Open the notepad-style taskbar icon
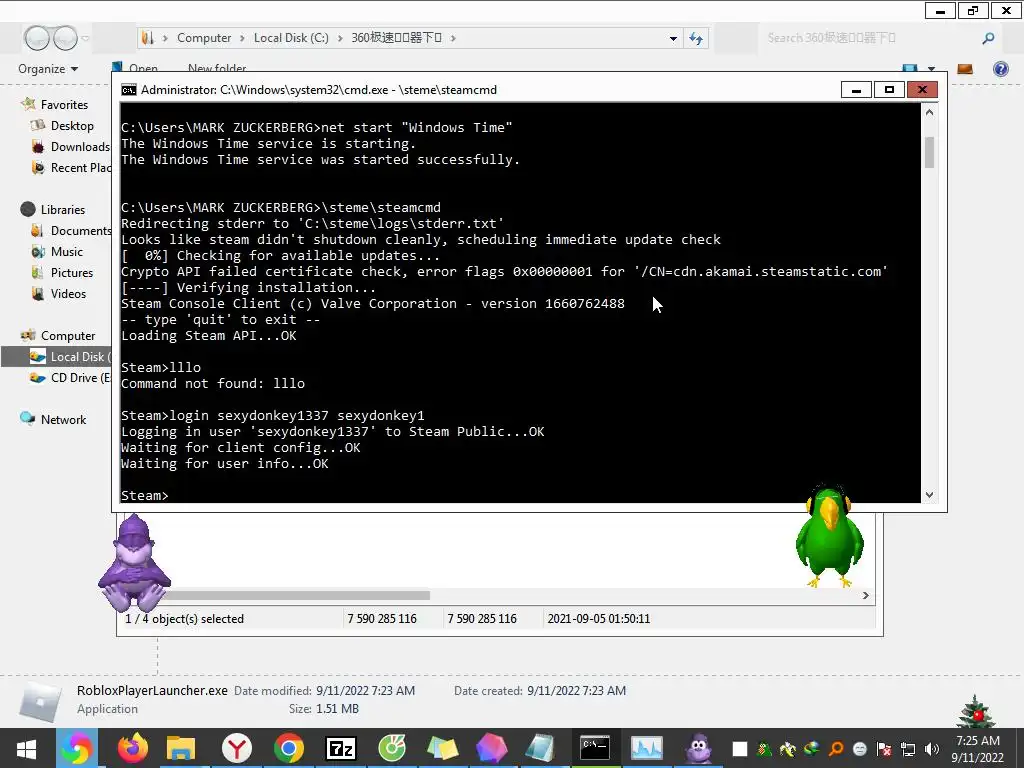The height and width of the screenshot is (768, 1024). pyautogui.click(x=540, y=748)
